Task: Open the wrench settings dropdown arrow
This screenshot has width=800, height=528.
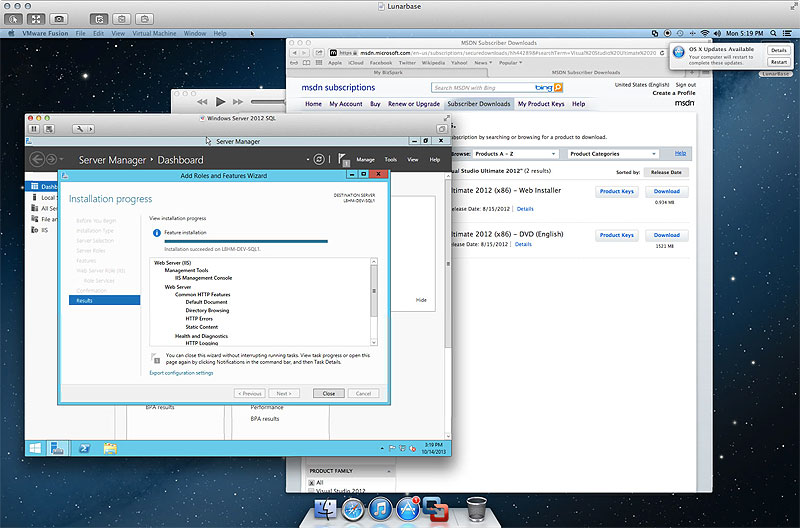Action: click(x=91, y=129)
